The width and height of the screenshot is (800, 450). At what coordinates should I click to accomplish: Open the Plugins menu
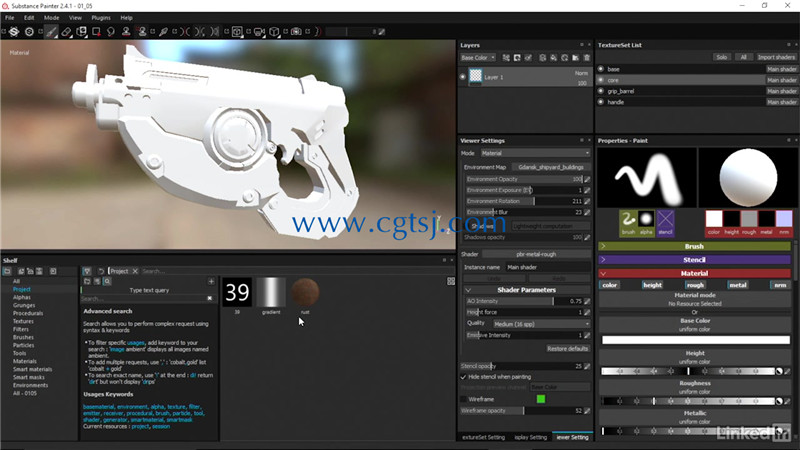[x=101, y=17]
